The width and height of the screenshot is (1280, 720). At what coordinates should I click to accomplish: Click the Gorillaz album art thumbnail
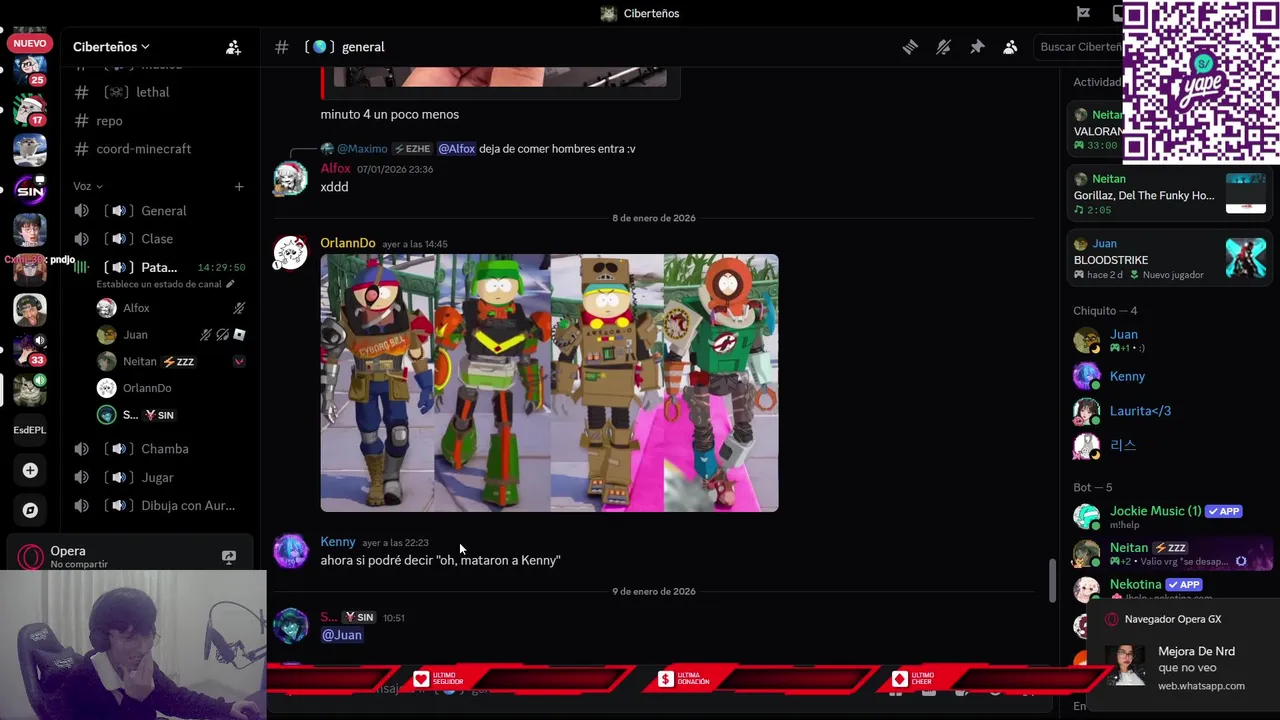coord(1246,193)
